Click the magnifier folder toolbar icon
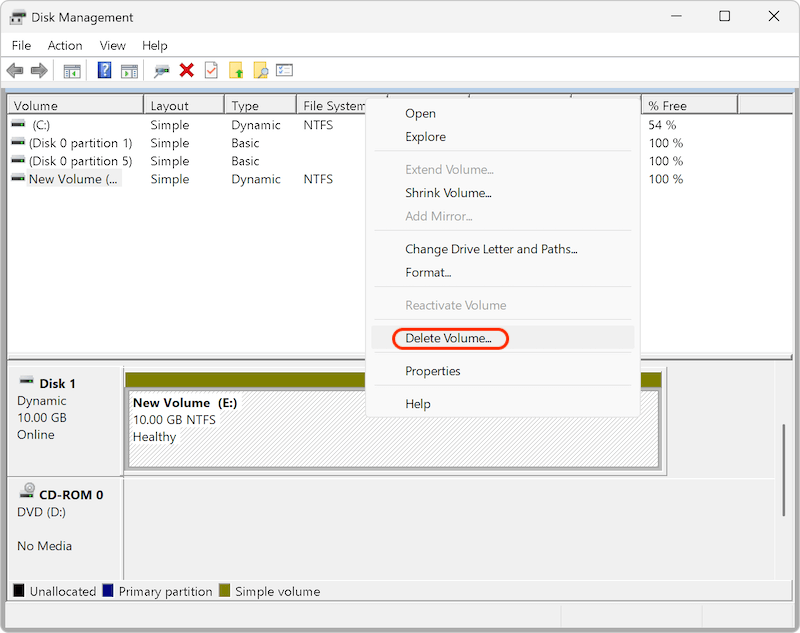 click(261, 70)
